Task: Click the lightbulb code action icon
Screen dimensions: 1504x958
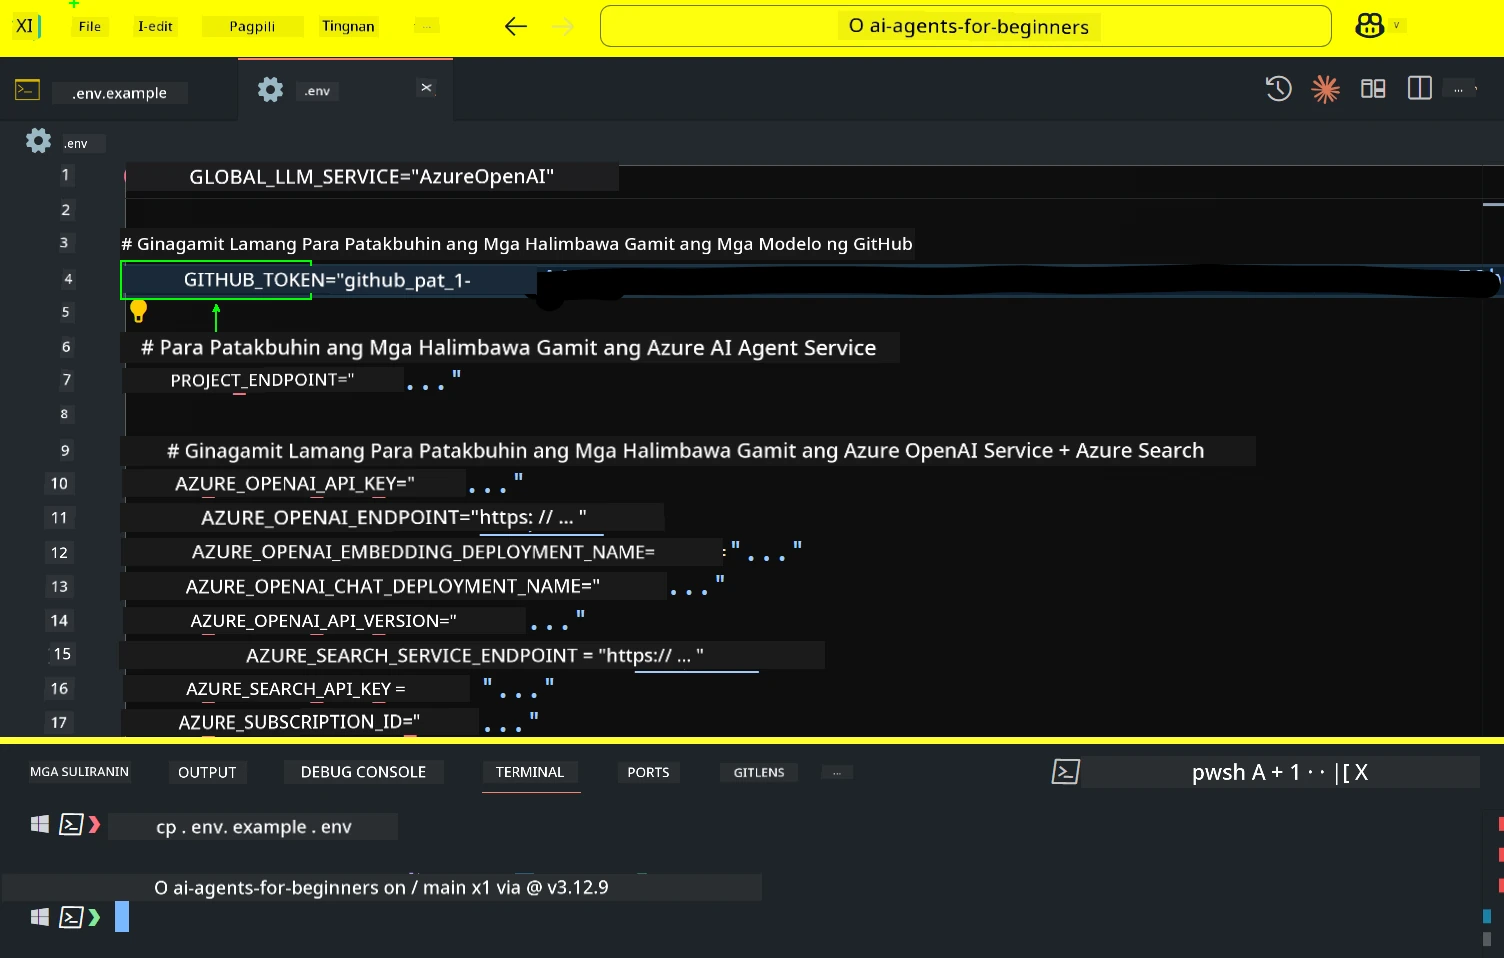Action: (139, 311)
